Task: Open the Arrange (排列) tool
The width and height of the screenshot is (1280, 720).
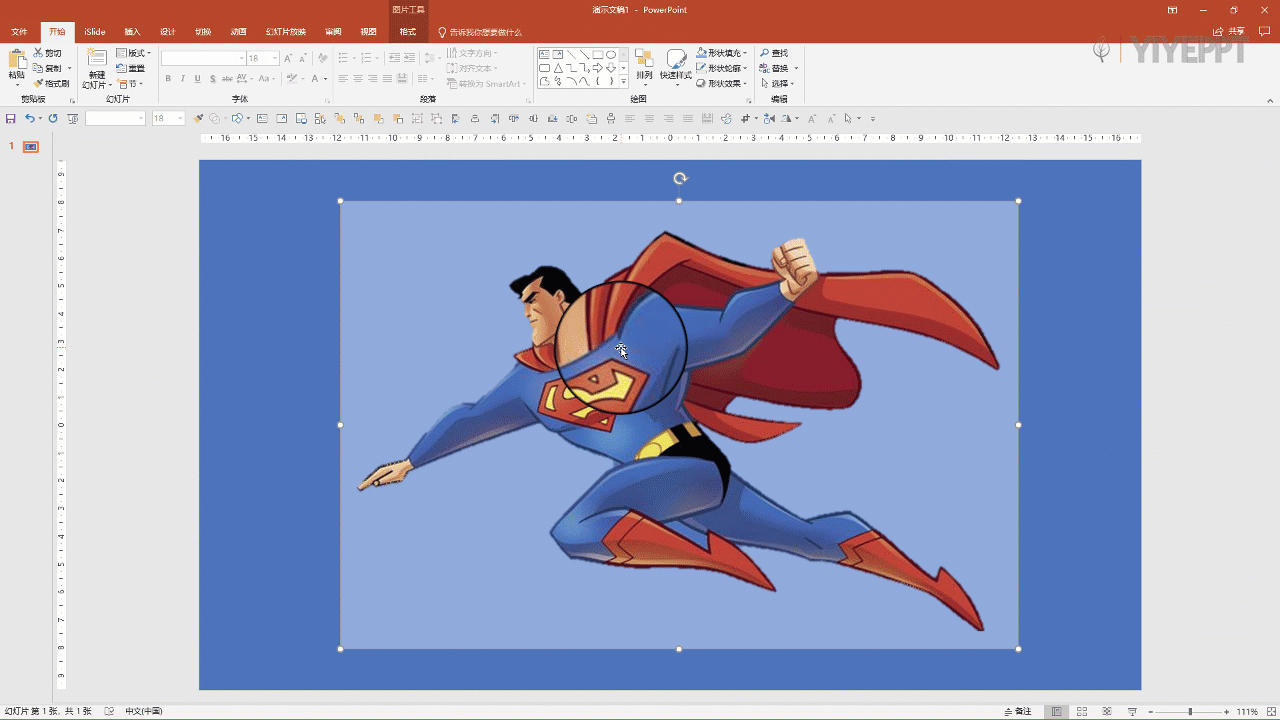Action: 644,62
